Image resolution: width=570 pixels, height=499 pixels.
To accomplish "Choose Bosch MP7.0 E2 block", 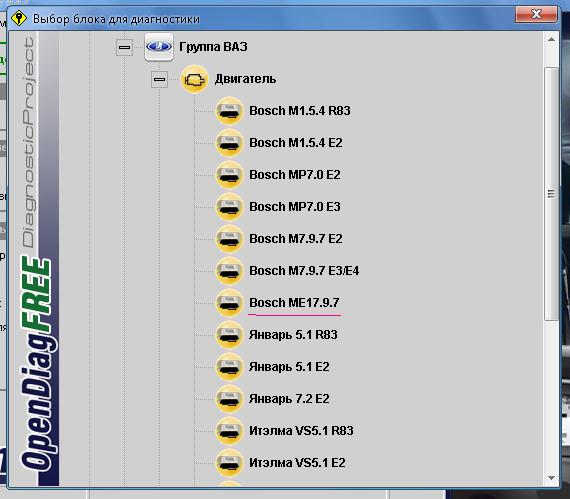I will 295,174.
